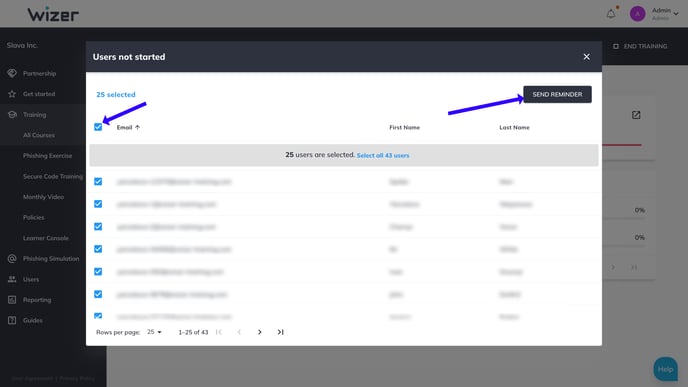Uncheck the fifth user row checkbox
Image resolution: width=688 pixels, height=387 pixels.
pos(98,272)
